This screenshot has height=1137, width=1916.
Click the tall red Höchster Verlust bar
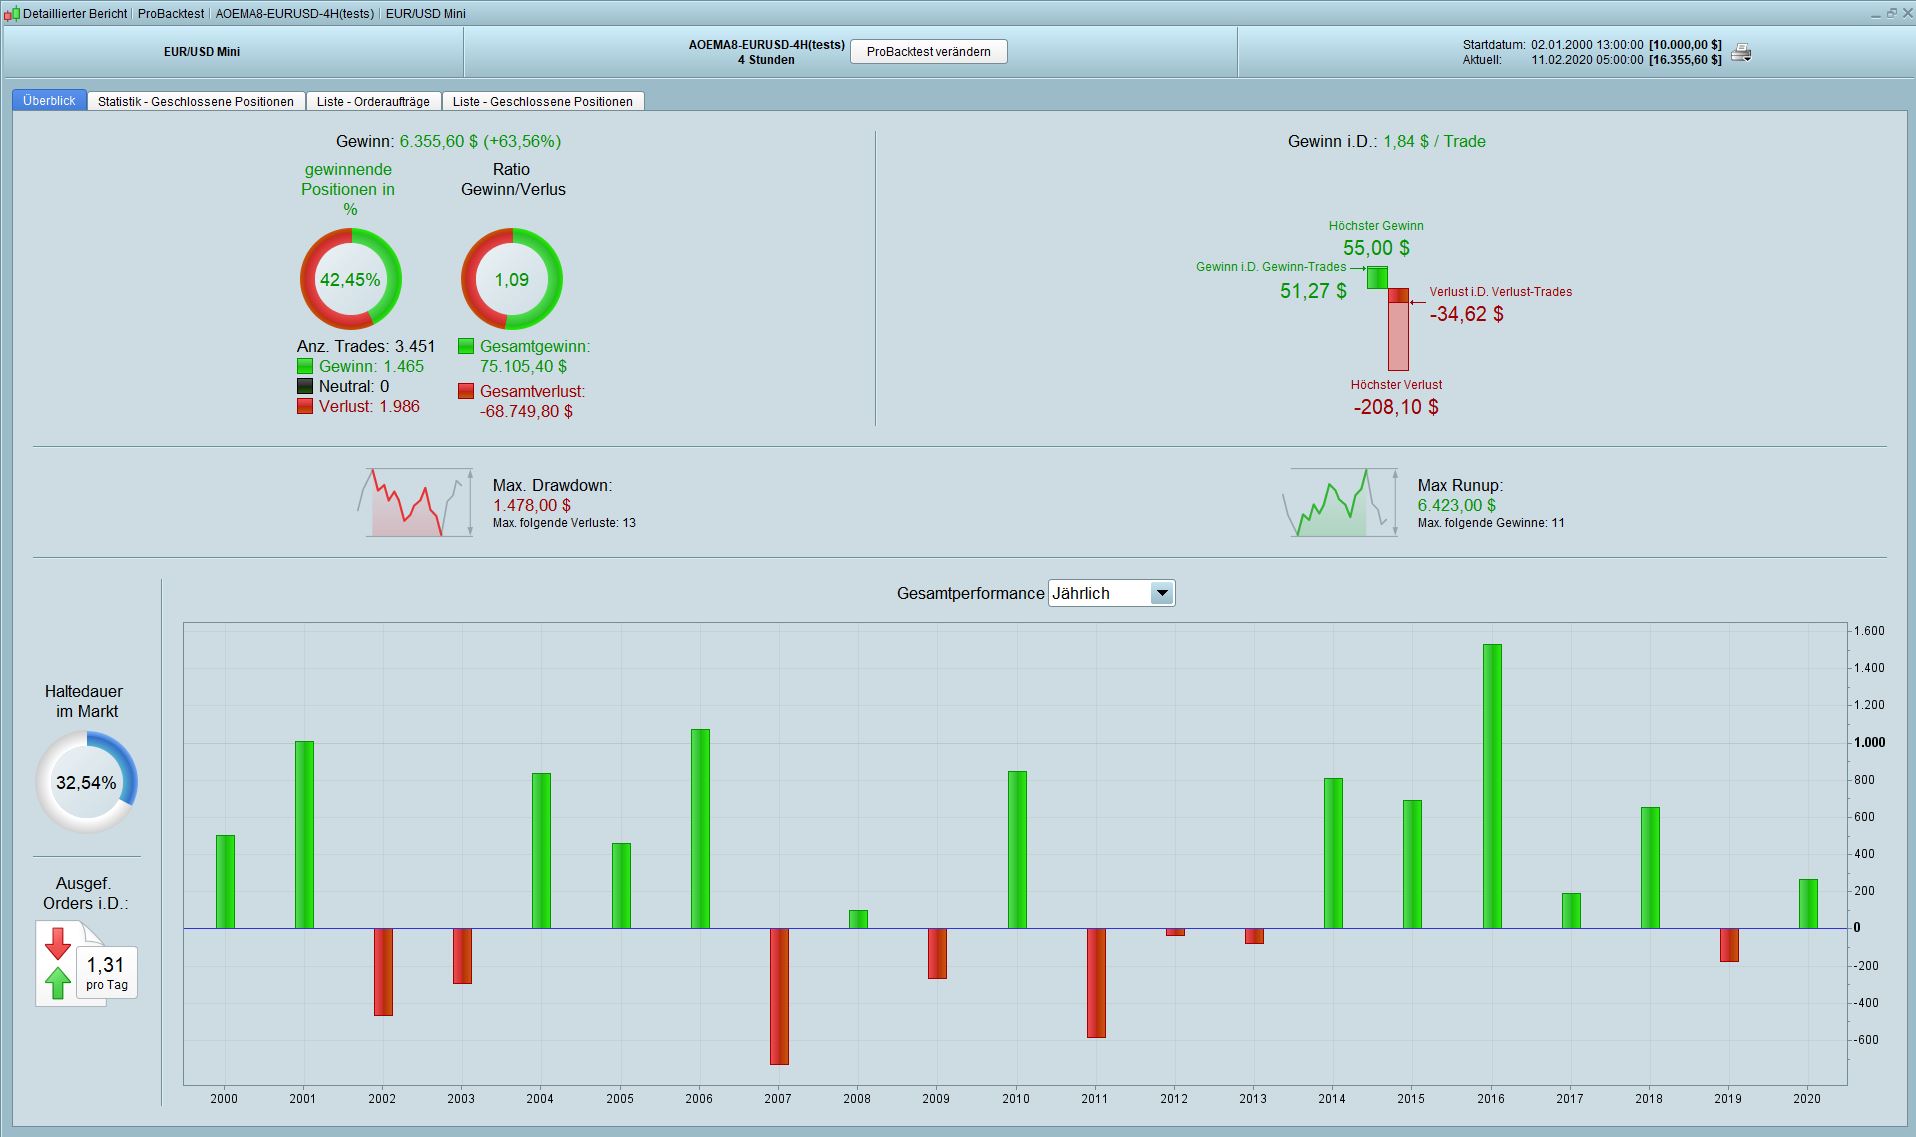[1398, 336]
